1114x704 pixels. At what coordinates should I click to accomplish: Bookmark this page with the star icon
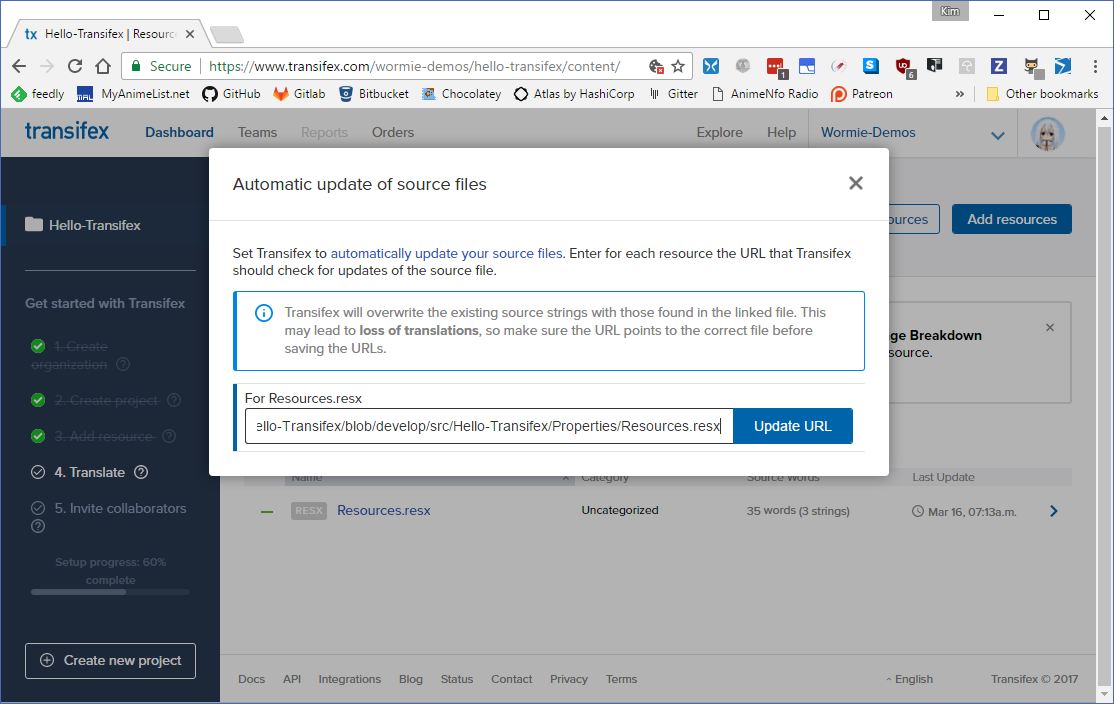(678, 66)
